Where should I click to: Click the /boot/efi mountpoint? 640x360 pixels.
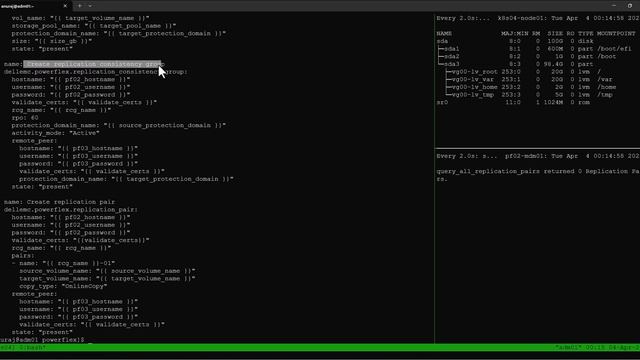coord(614,49)
